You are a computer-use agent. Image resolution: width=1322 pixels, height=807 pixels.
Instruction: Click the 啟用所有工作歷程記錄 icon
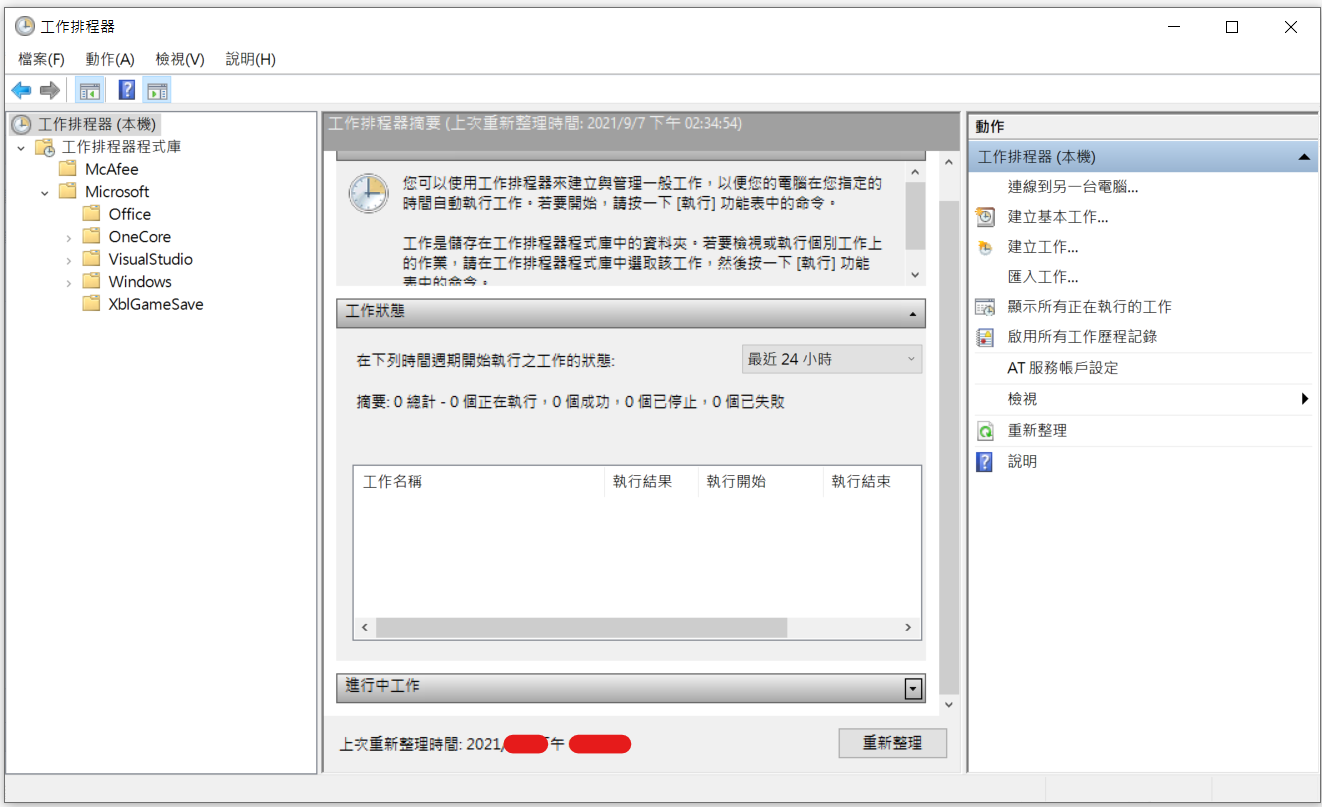985,337
